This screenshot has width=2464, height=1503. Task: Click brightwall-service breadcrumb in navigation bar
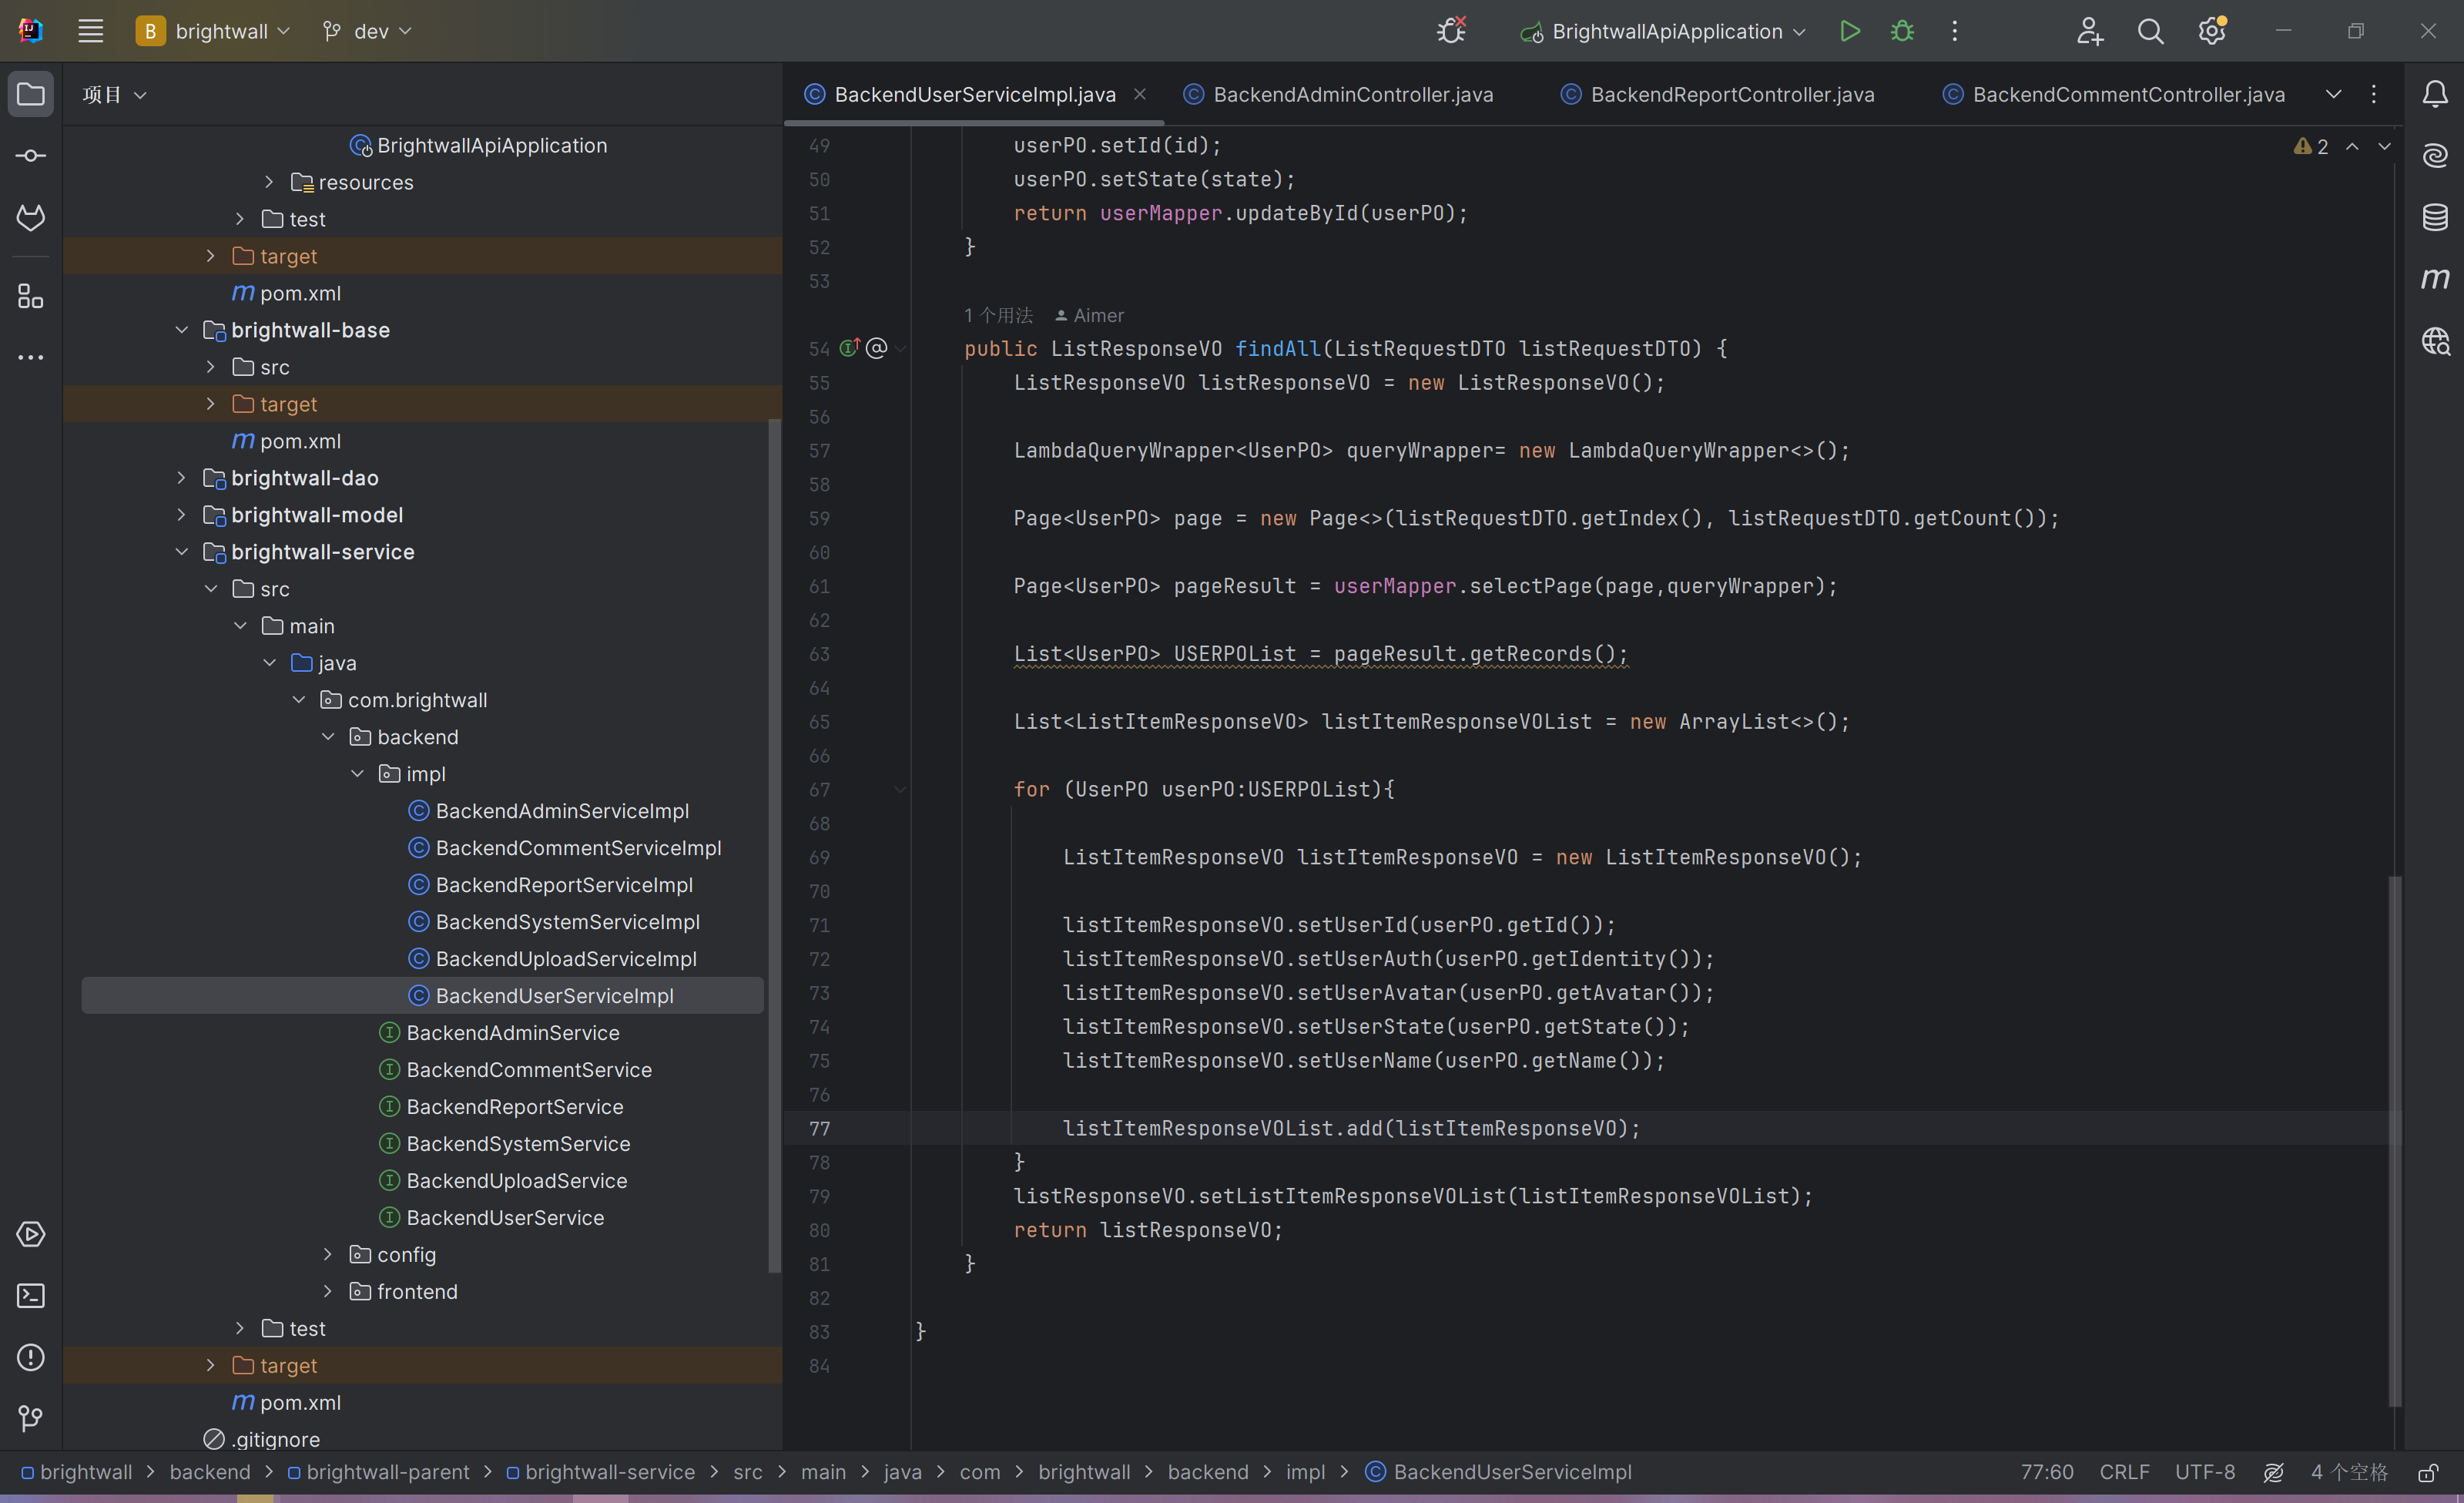pos(600,1472)
